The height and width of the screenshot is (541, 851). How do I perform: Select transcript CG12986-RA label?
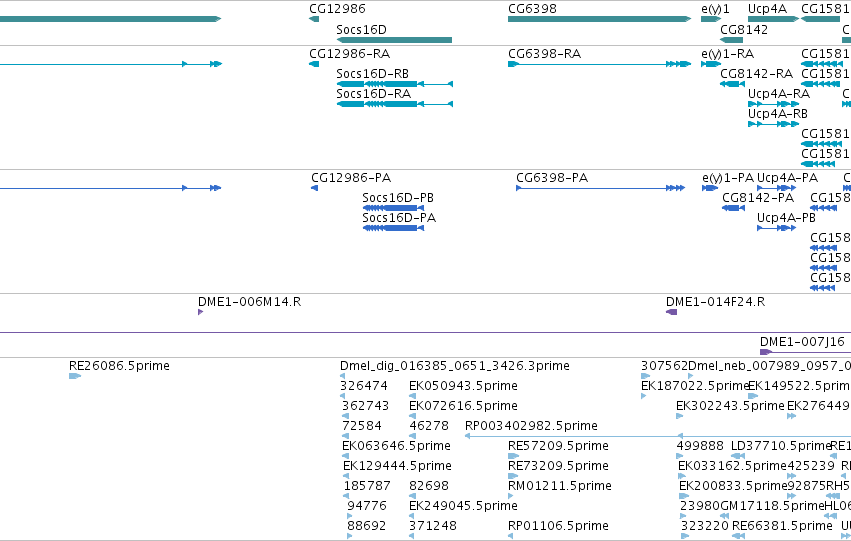coord(349,54)
